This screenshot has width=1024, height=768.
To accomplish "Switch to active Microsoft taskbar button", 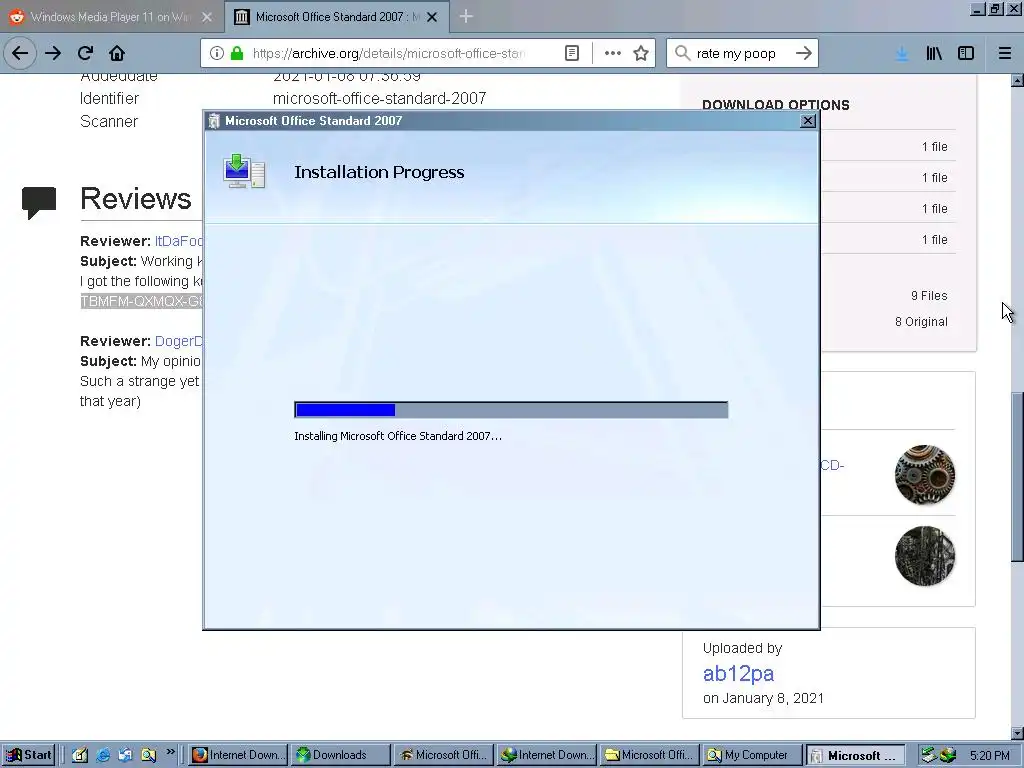I will click(x=856, y=755).
